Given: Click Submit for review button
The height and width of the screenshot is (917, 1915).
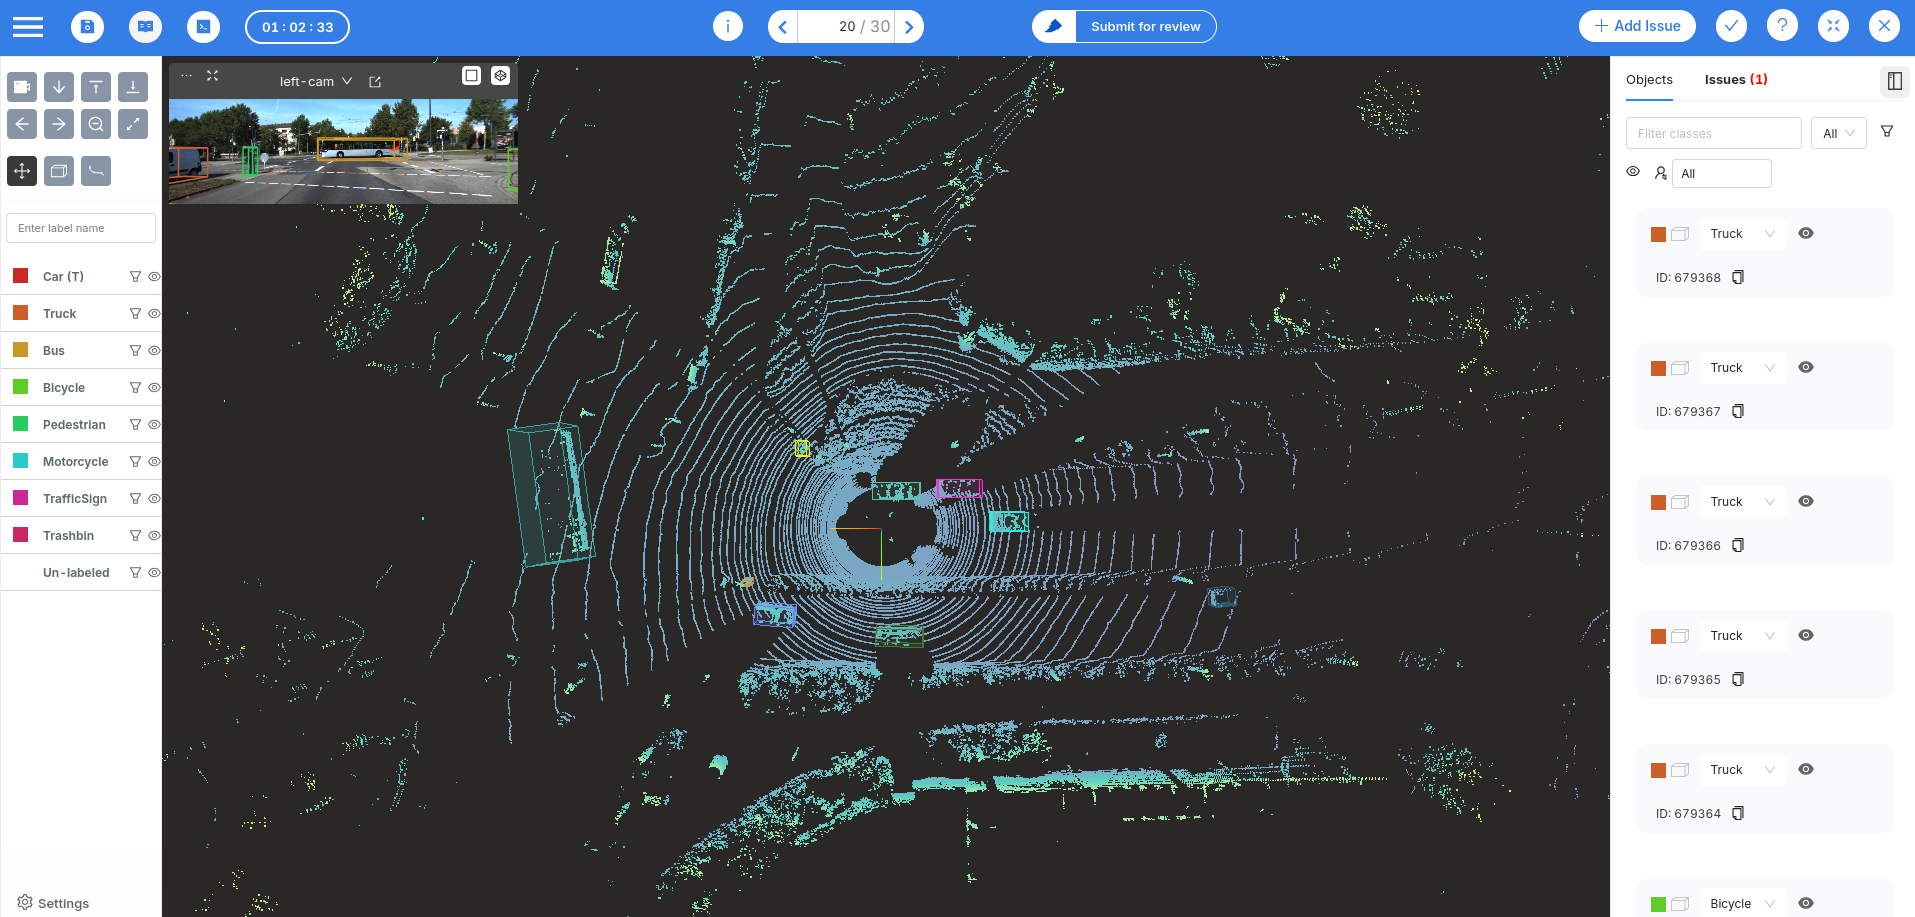Looking at the screenshot, I should tap(1145, 27).
